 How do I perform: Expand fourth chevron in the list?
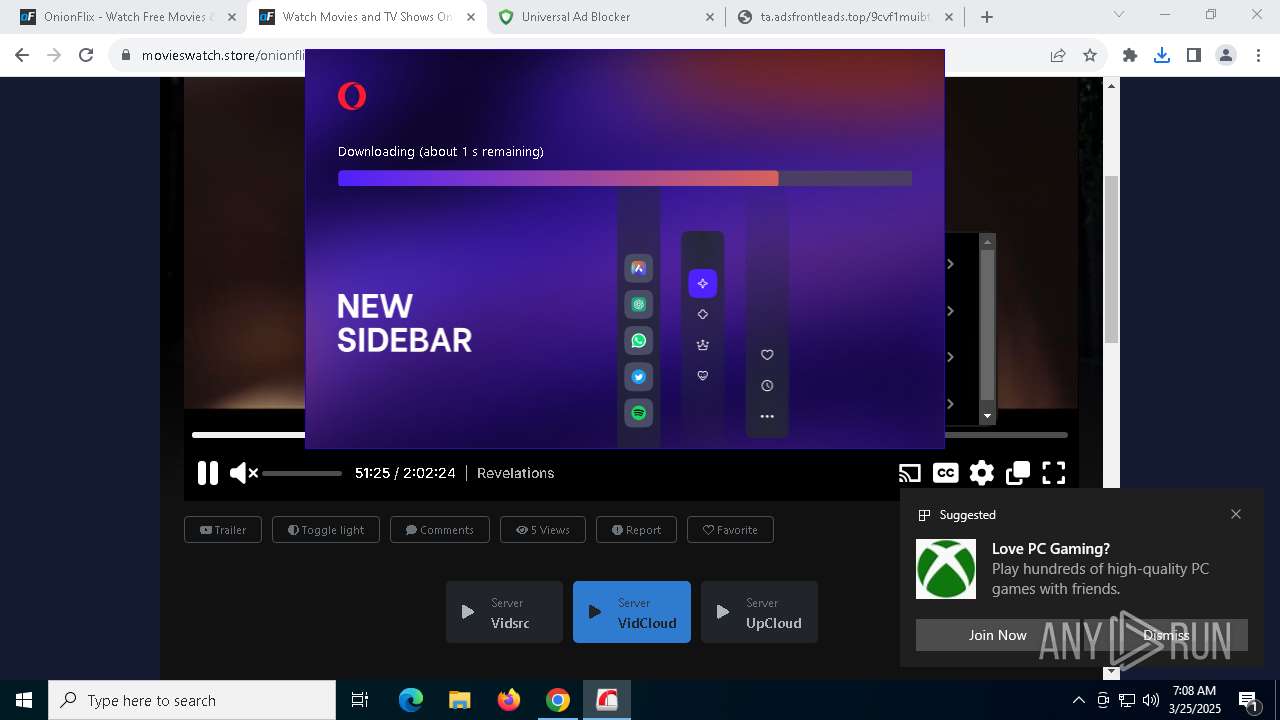pos(950,404)
